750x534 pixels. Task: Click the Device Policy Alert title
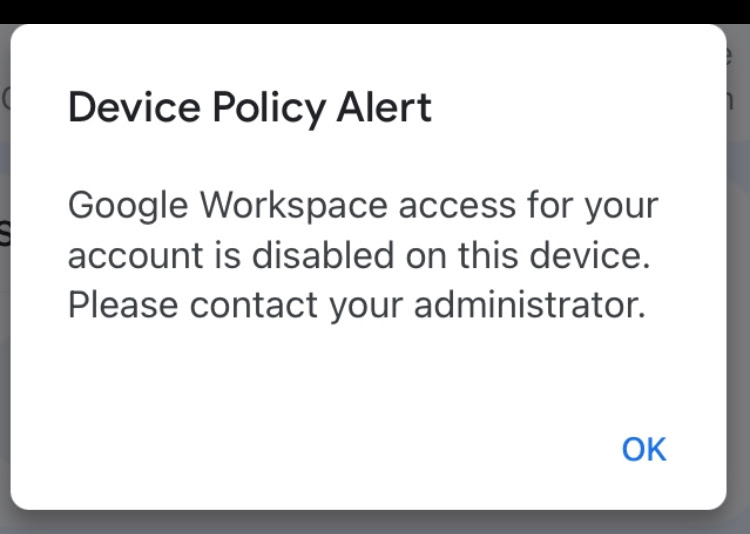250,107
